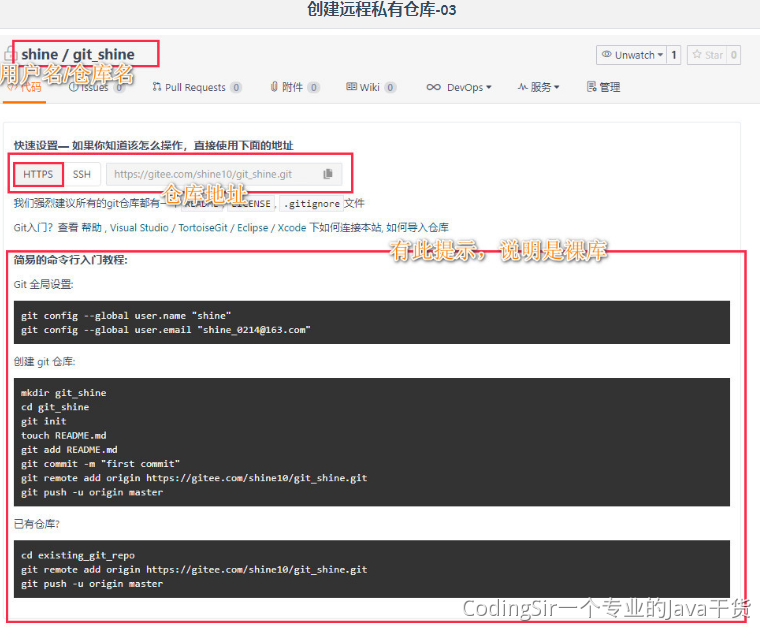Open the Wiki tab

coord(371,87)
